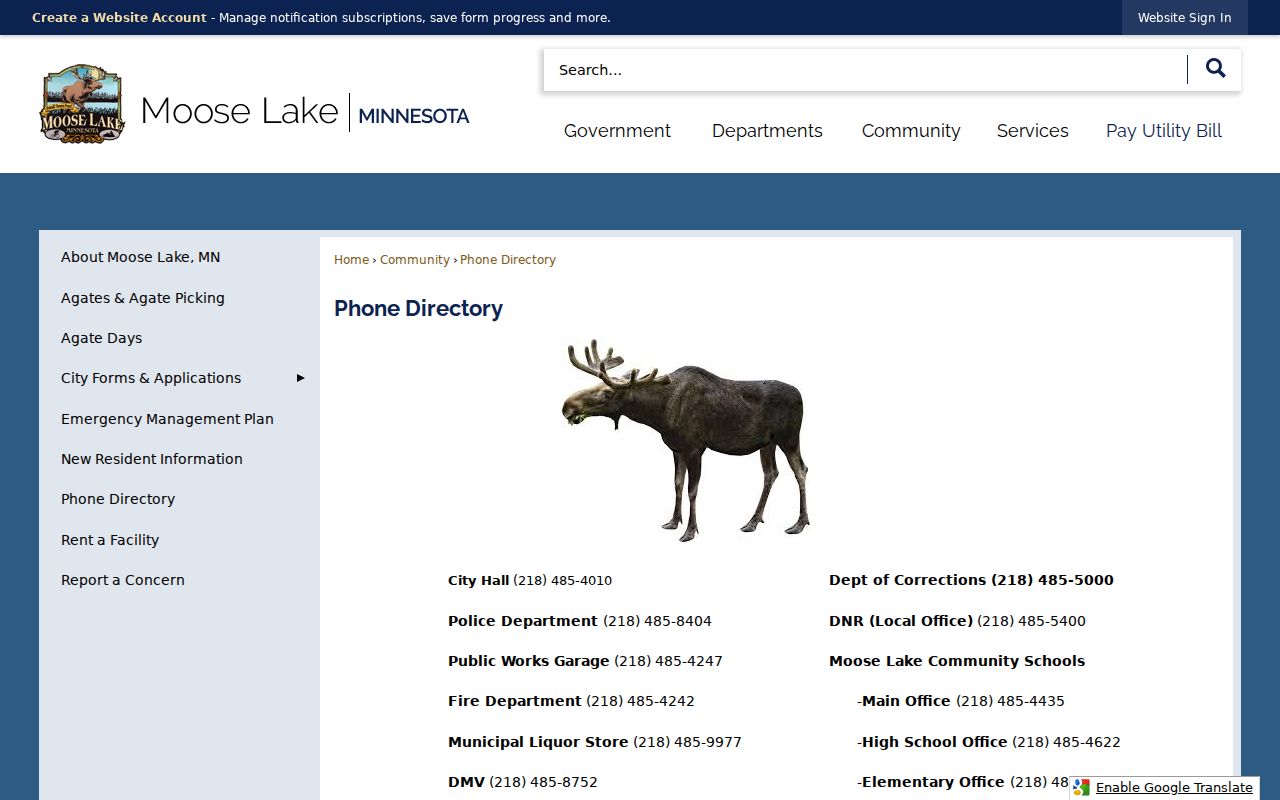Click the moose image
The height and width of the screenshot is (800, 1280).
[x=685, y=440]
